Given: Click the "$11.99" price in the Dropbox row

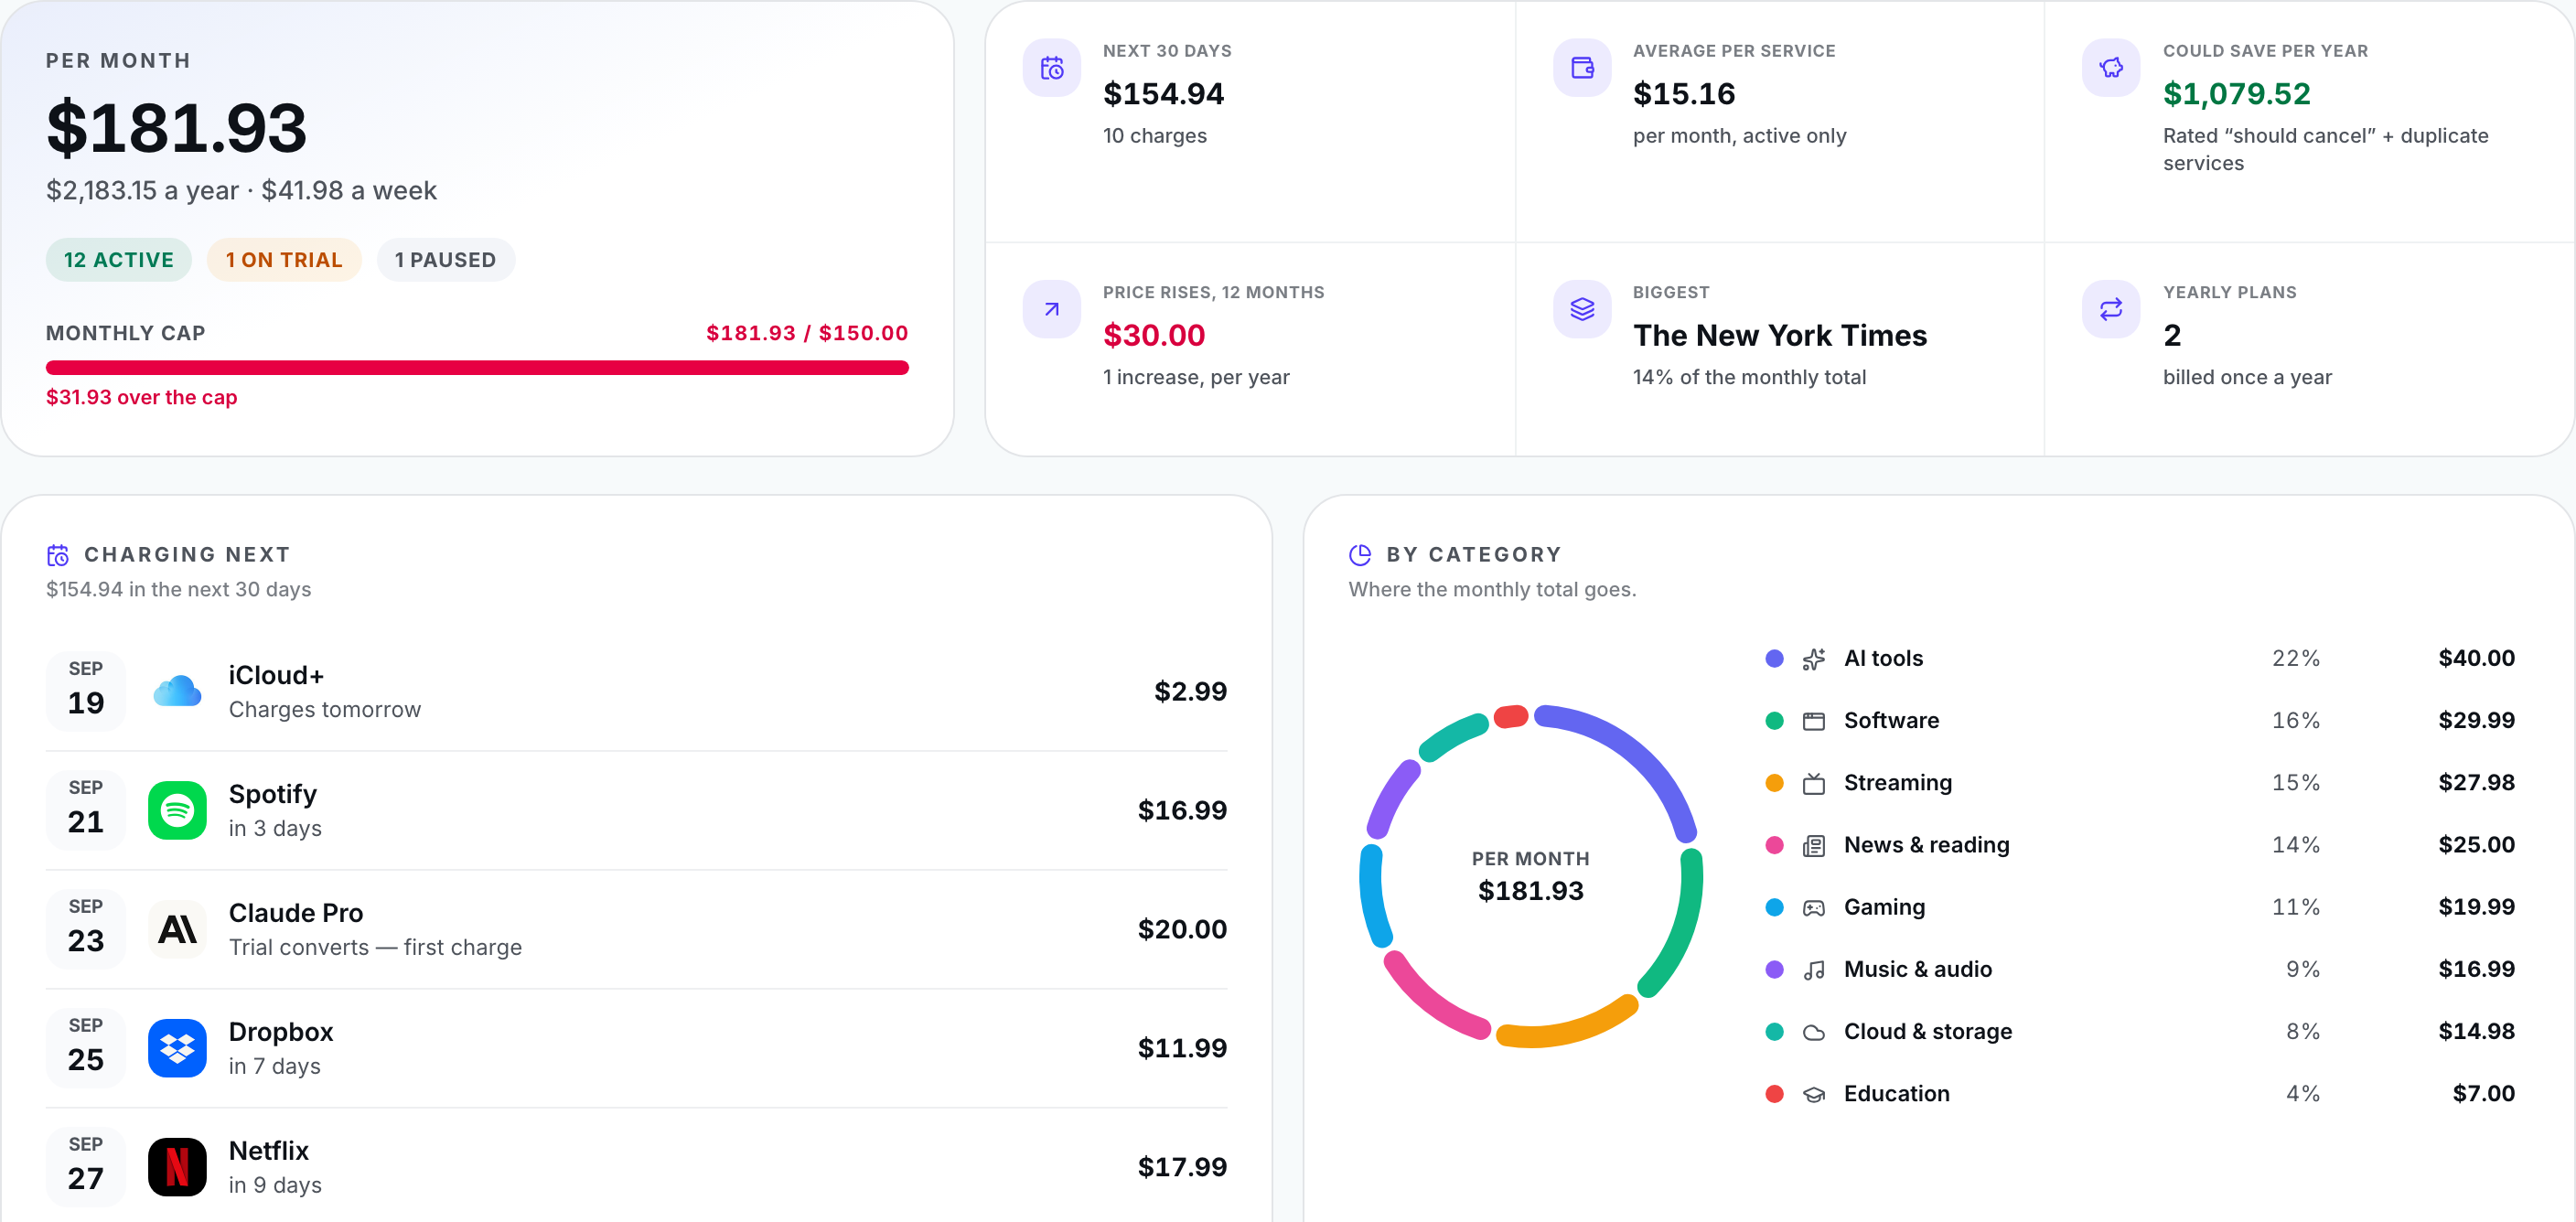Looking at the screenshot, I should 1182,1048.
